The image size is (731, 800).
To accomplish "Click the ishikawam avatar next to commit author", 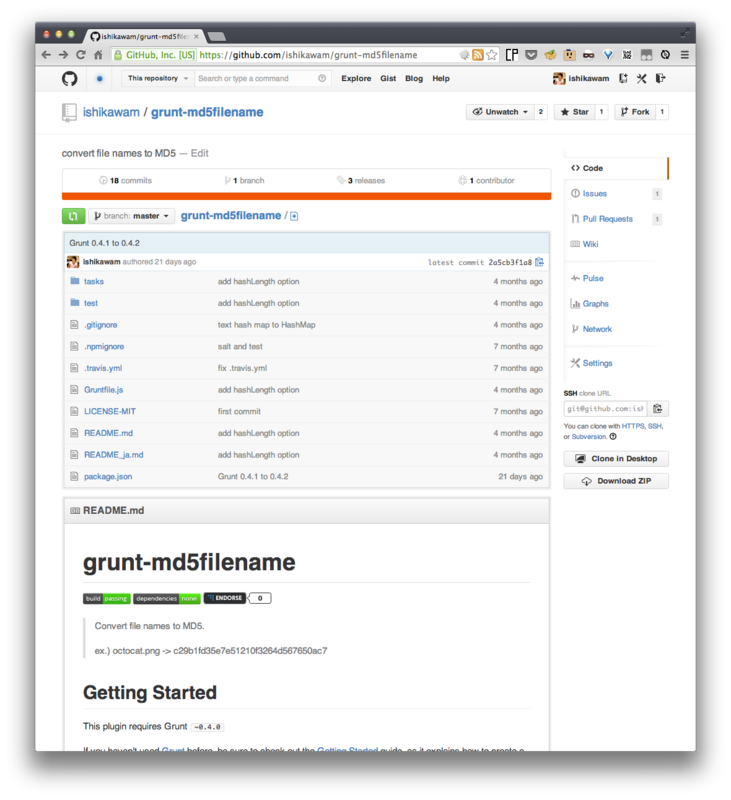I will coord(73,262).
